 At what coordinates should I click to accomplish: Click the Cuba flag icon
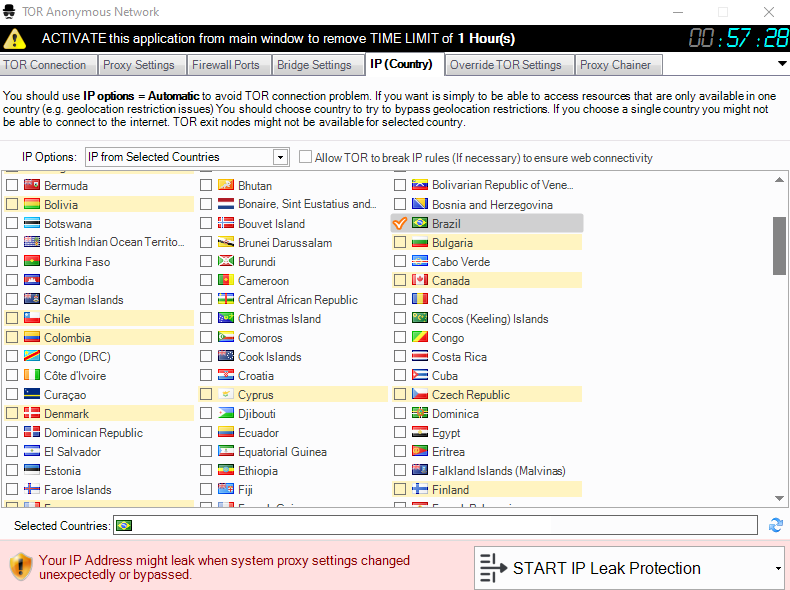coord(420,375)
